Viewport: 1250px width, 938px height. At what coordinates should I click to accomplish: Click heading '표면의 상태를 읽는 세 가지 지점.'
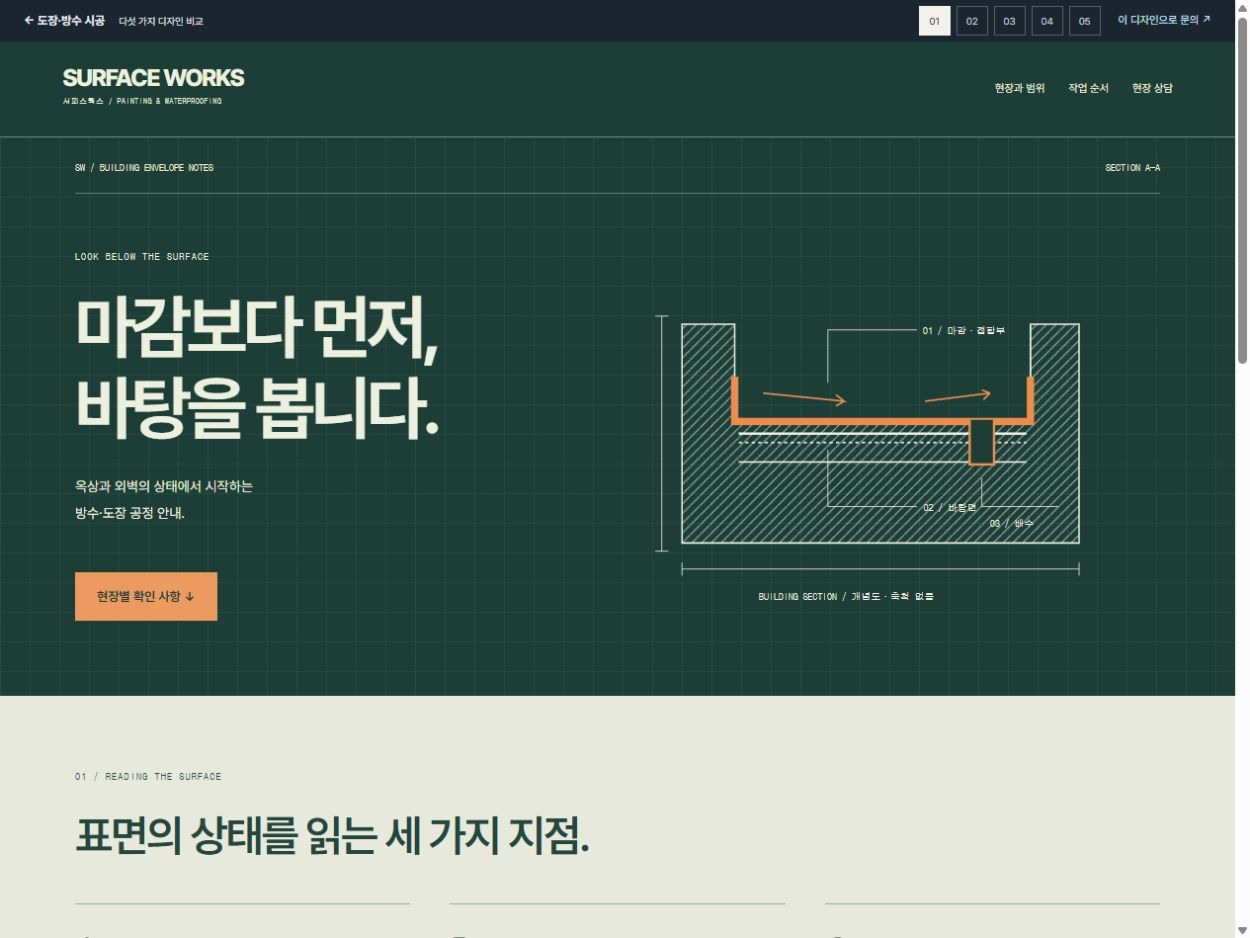[x=332, y=836]
